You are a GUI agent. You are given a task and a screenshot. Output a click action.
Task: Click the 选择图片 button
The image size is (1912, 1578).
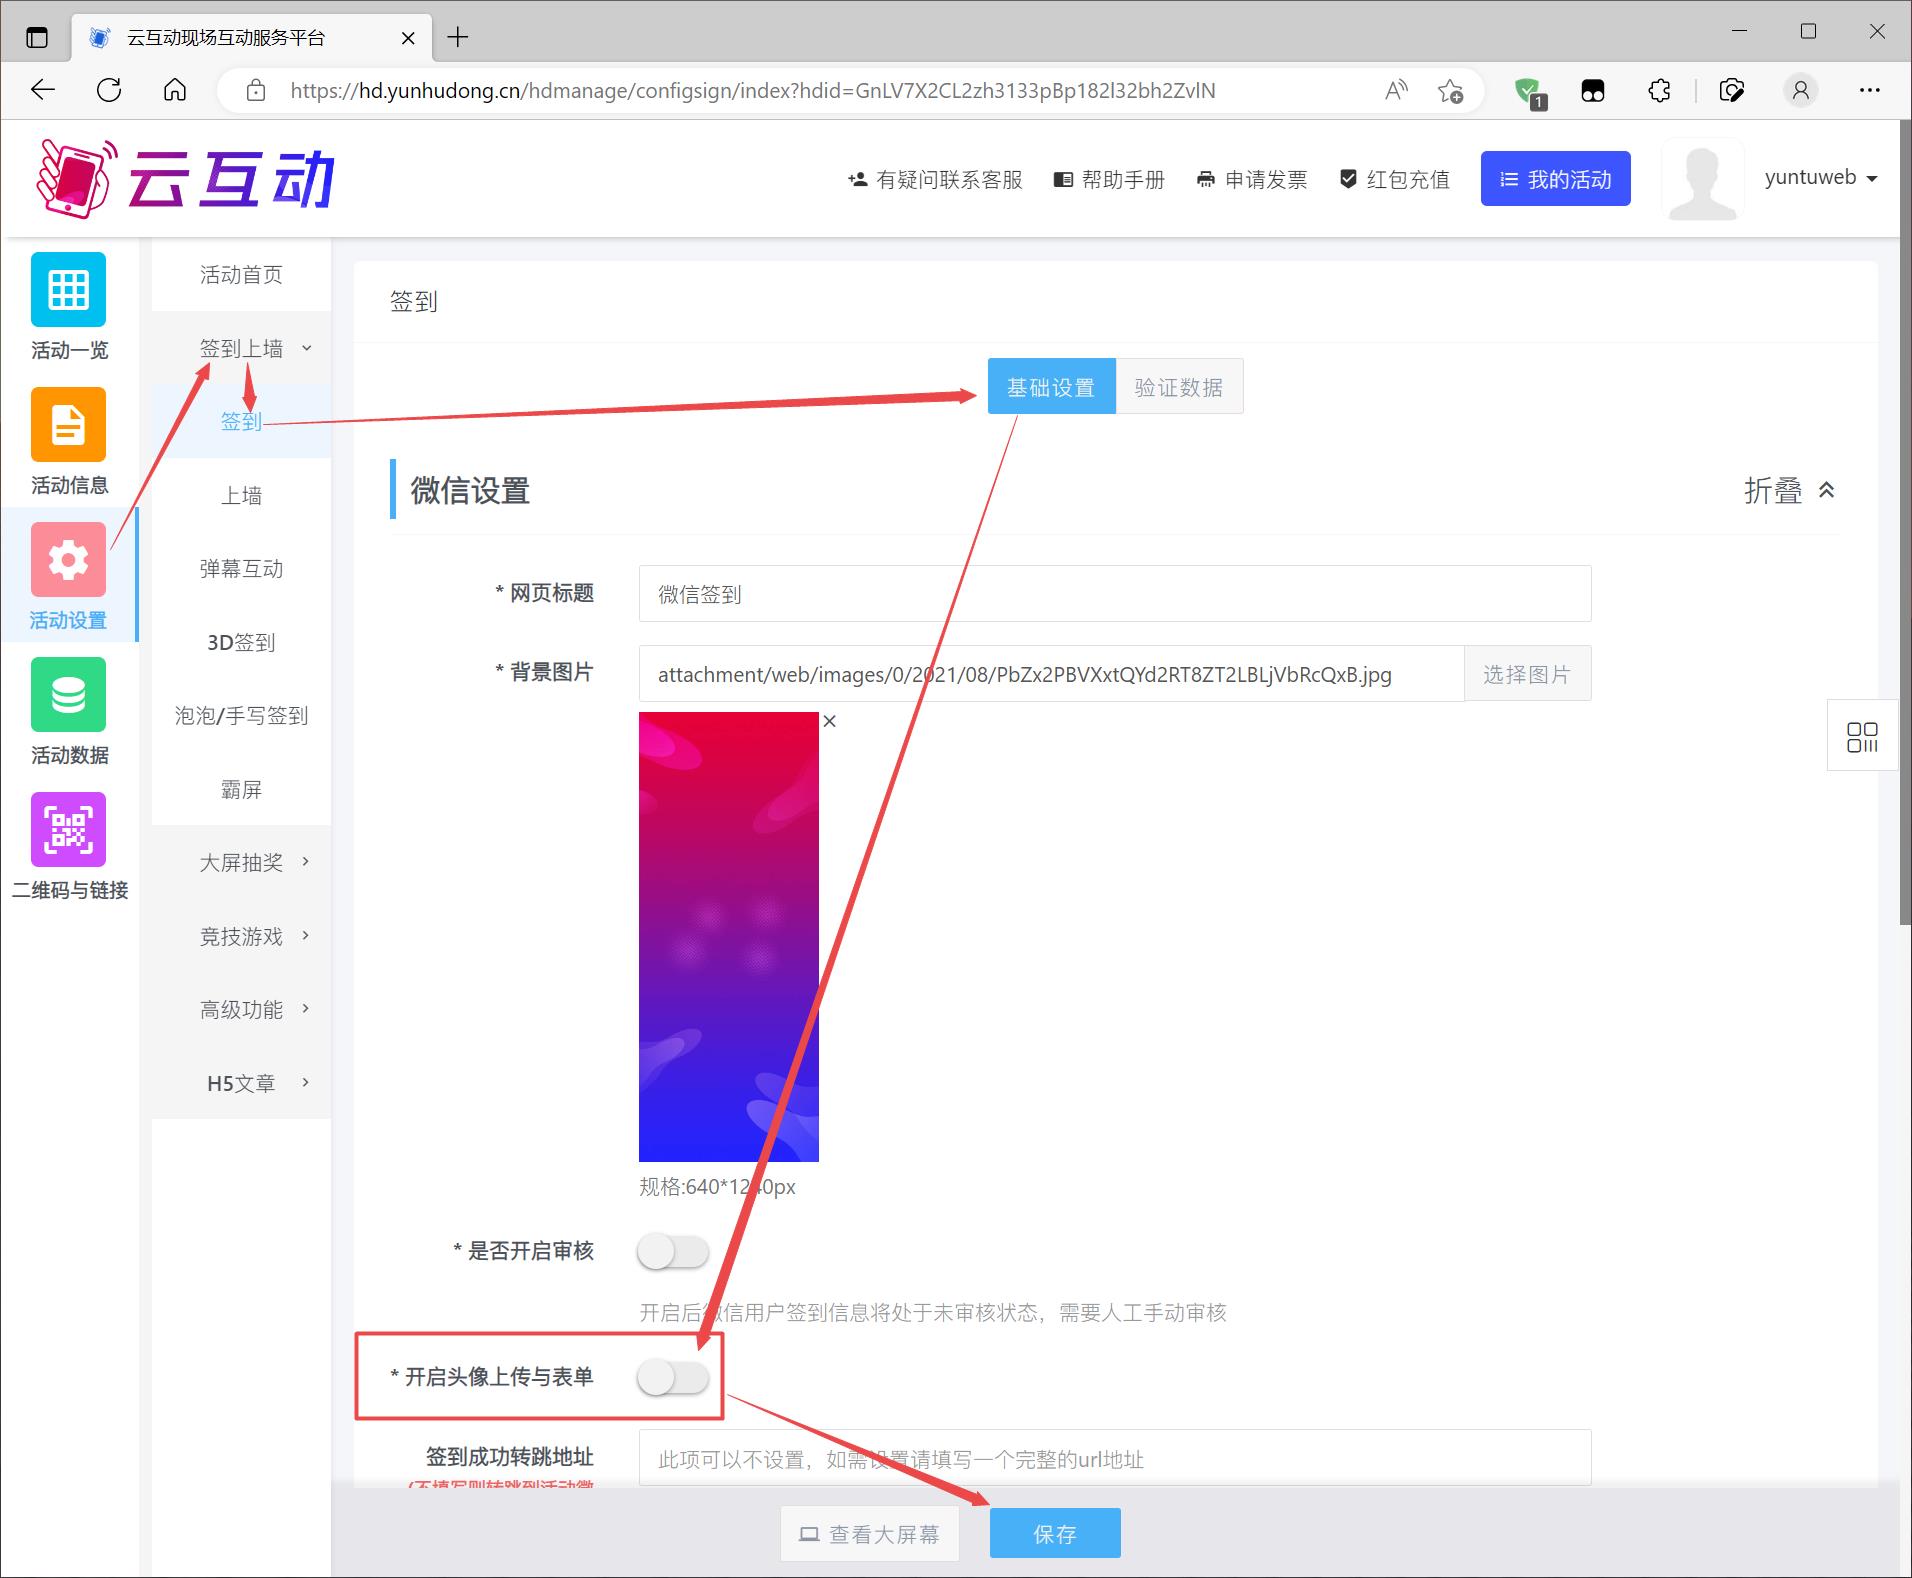coord(1526,674)
